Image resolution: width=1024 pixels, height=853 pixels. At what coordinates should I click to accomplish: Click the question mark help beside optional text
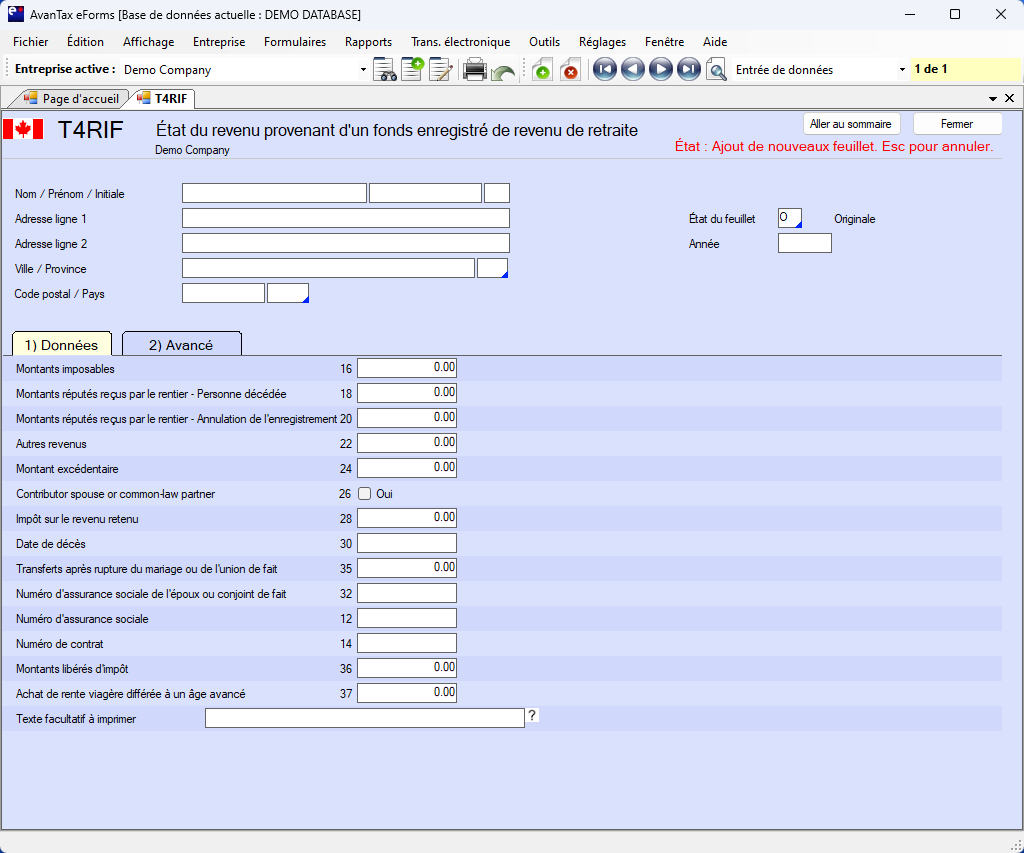tap(533, 715)
